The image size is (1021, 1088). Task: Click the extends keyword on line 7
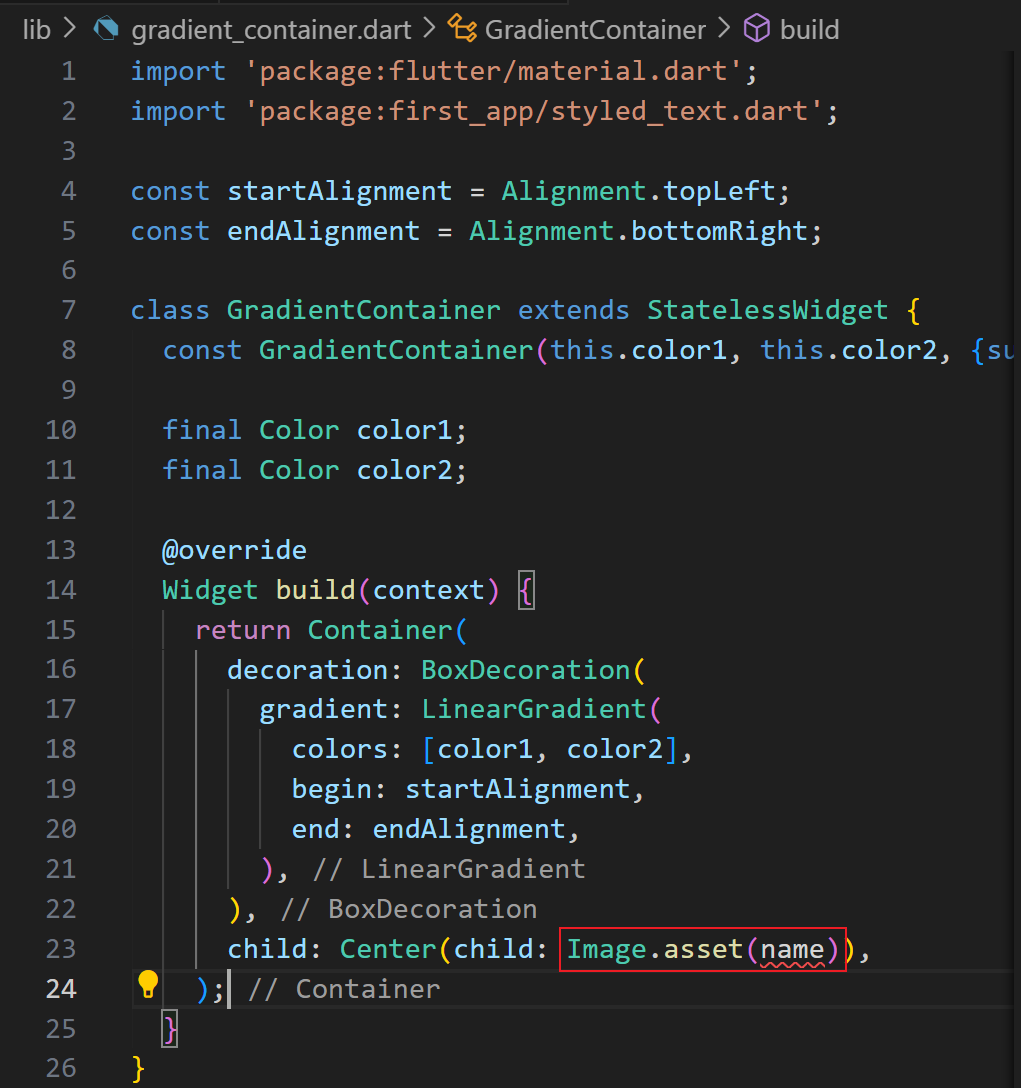click(x=573, y=310)
